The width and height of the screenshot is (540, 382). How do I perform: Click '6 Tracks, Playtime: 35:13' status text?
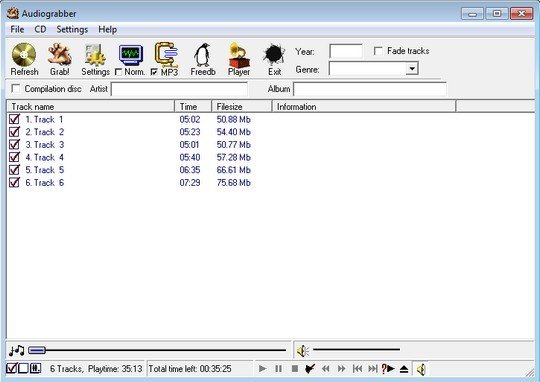(x=96, y=369)
